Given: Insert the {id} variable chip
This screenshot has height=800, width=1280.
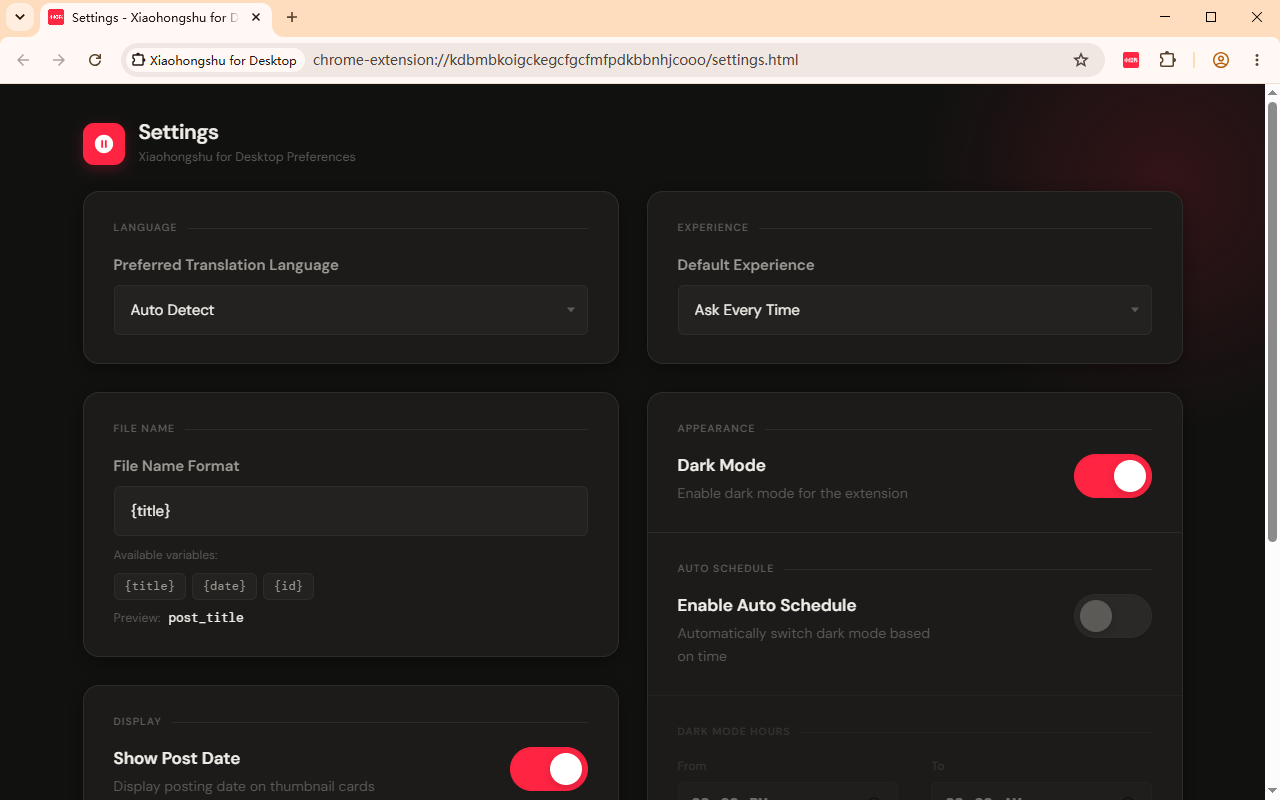Looking at the screenshot, I should 289,586.
